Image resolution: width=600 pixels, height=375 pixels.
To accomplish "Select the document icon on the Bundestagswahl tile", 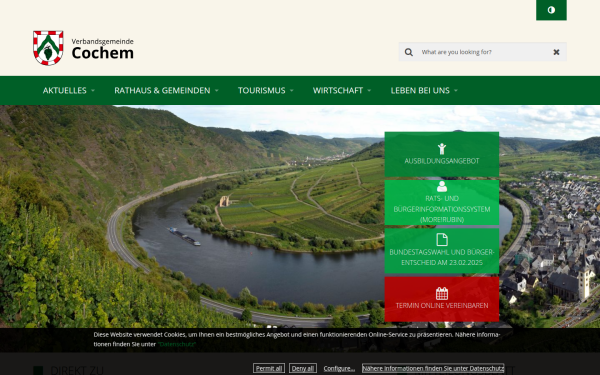I will 442,240.
